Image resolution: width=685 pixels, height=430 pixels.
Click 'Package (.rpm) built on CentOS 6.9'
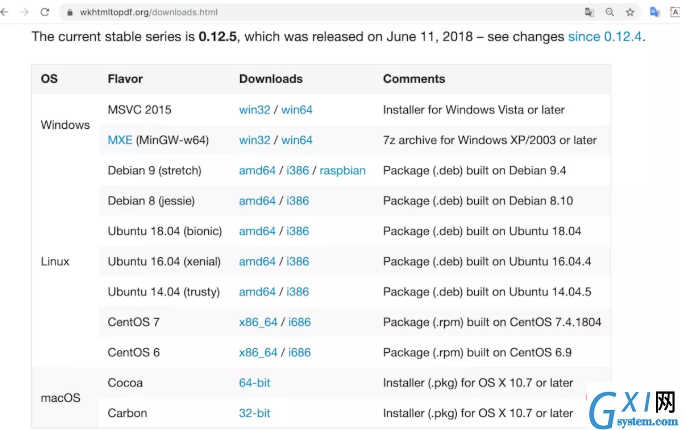pos(477,353)
